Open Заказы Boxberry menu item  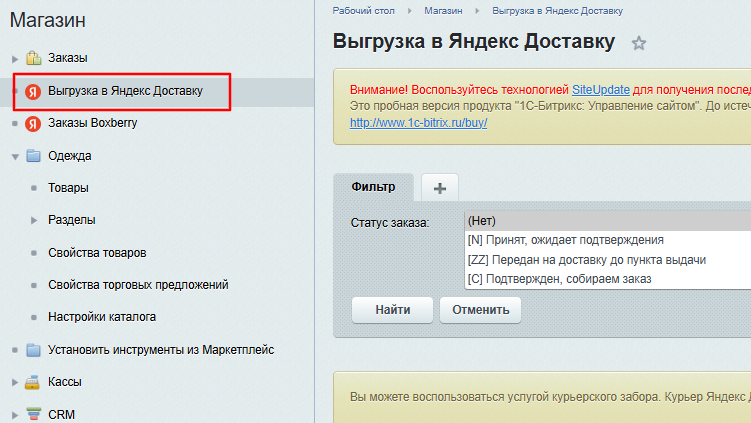click(x=92, y=123)
